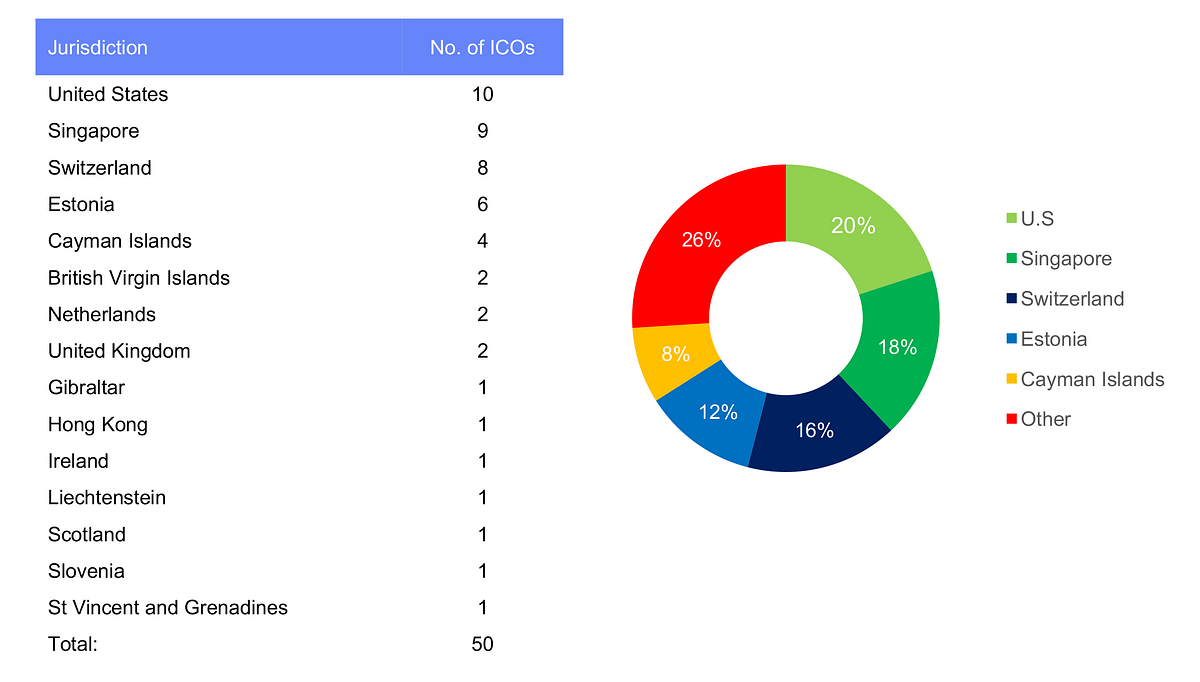Click the Jurisdiction column header

(98, 47)
